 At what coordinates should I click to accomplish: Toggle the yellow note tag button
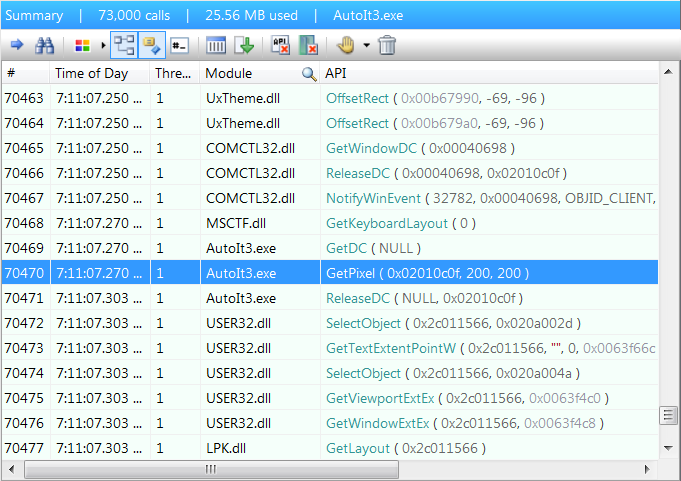click(x=152, y=45)
